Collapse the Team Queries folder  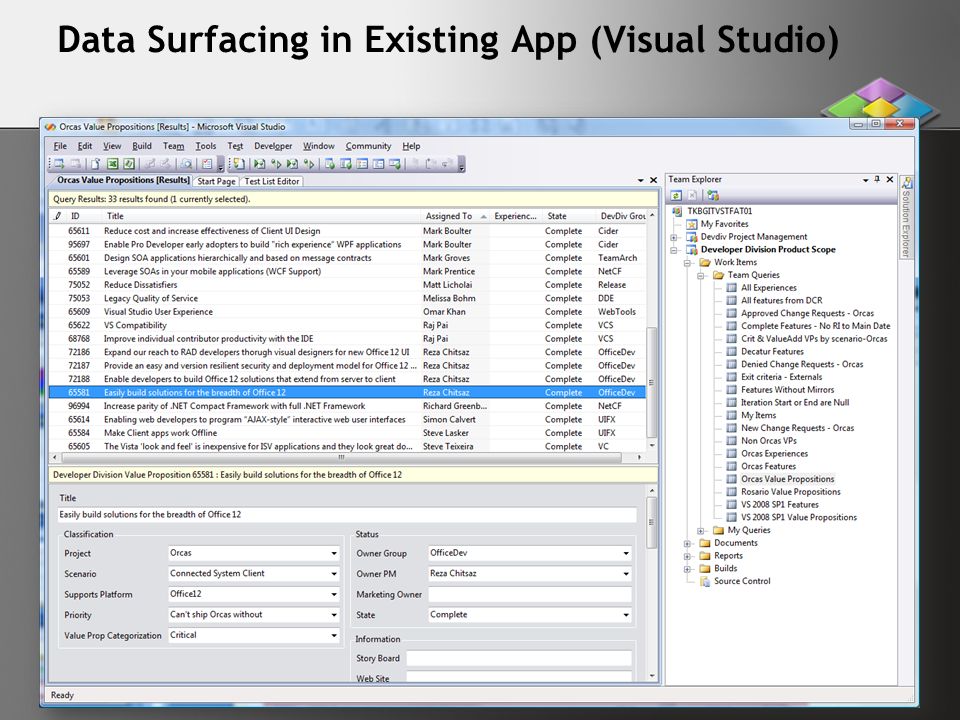(701, 276)
